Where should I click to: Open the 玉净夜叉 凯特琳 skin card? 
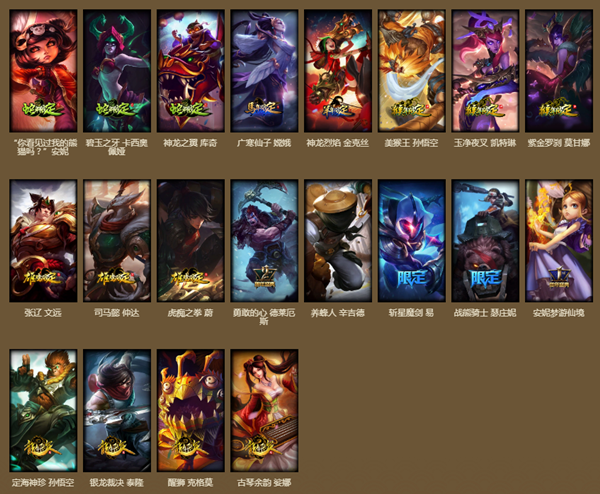[485, 71]
